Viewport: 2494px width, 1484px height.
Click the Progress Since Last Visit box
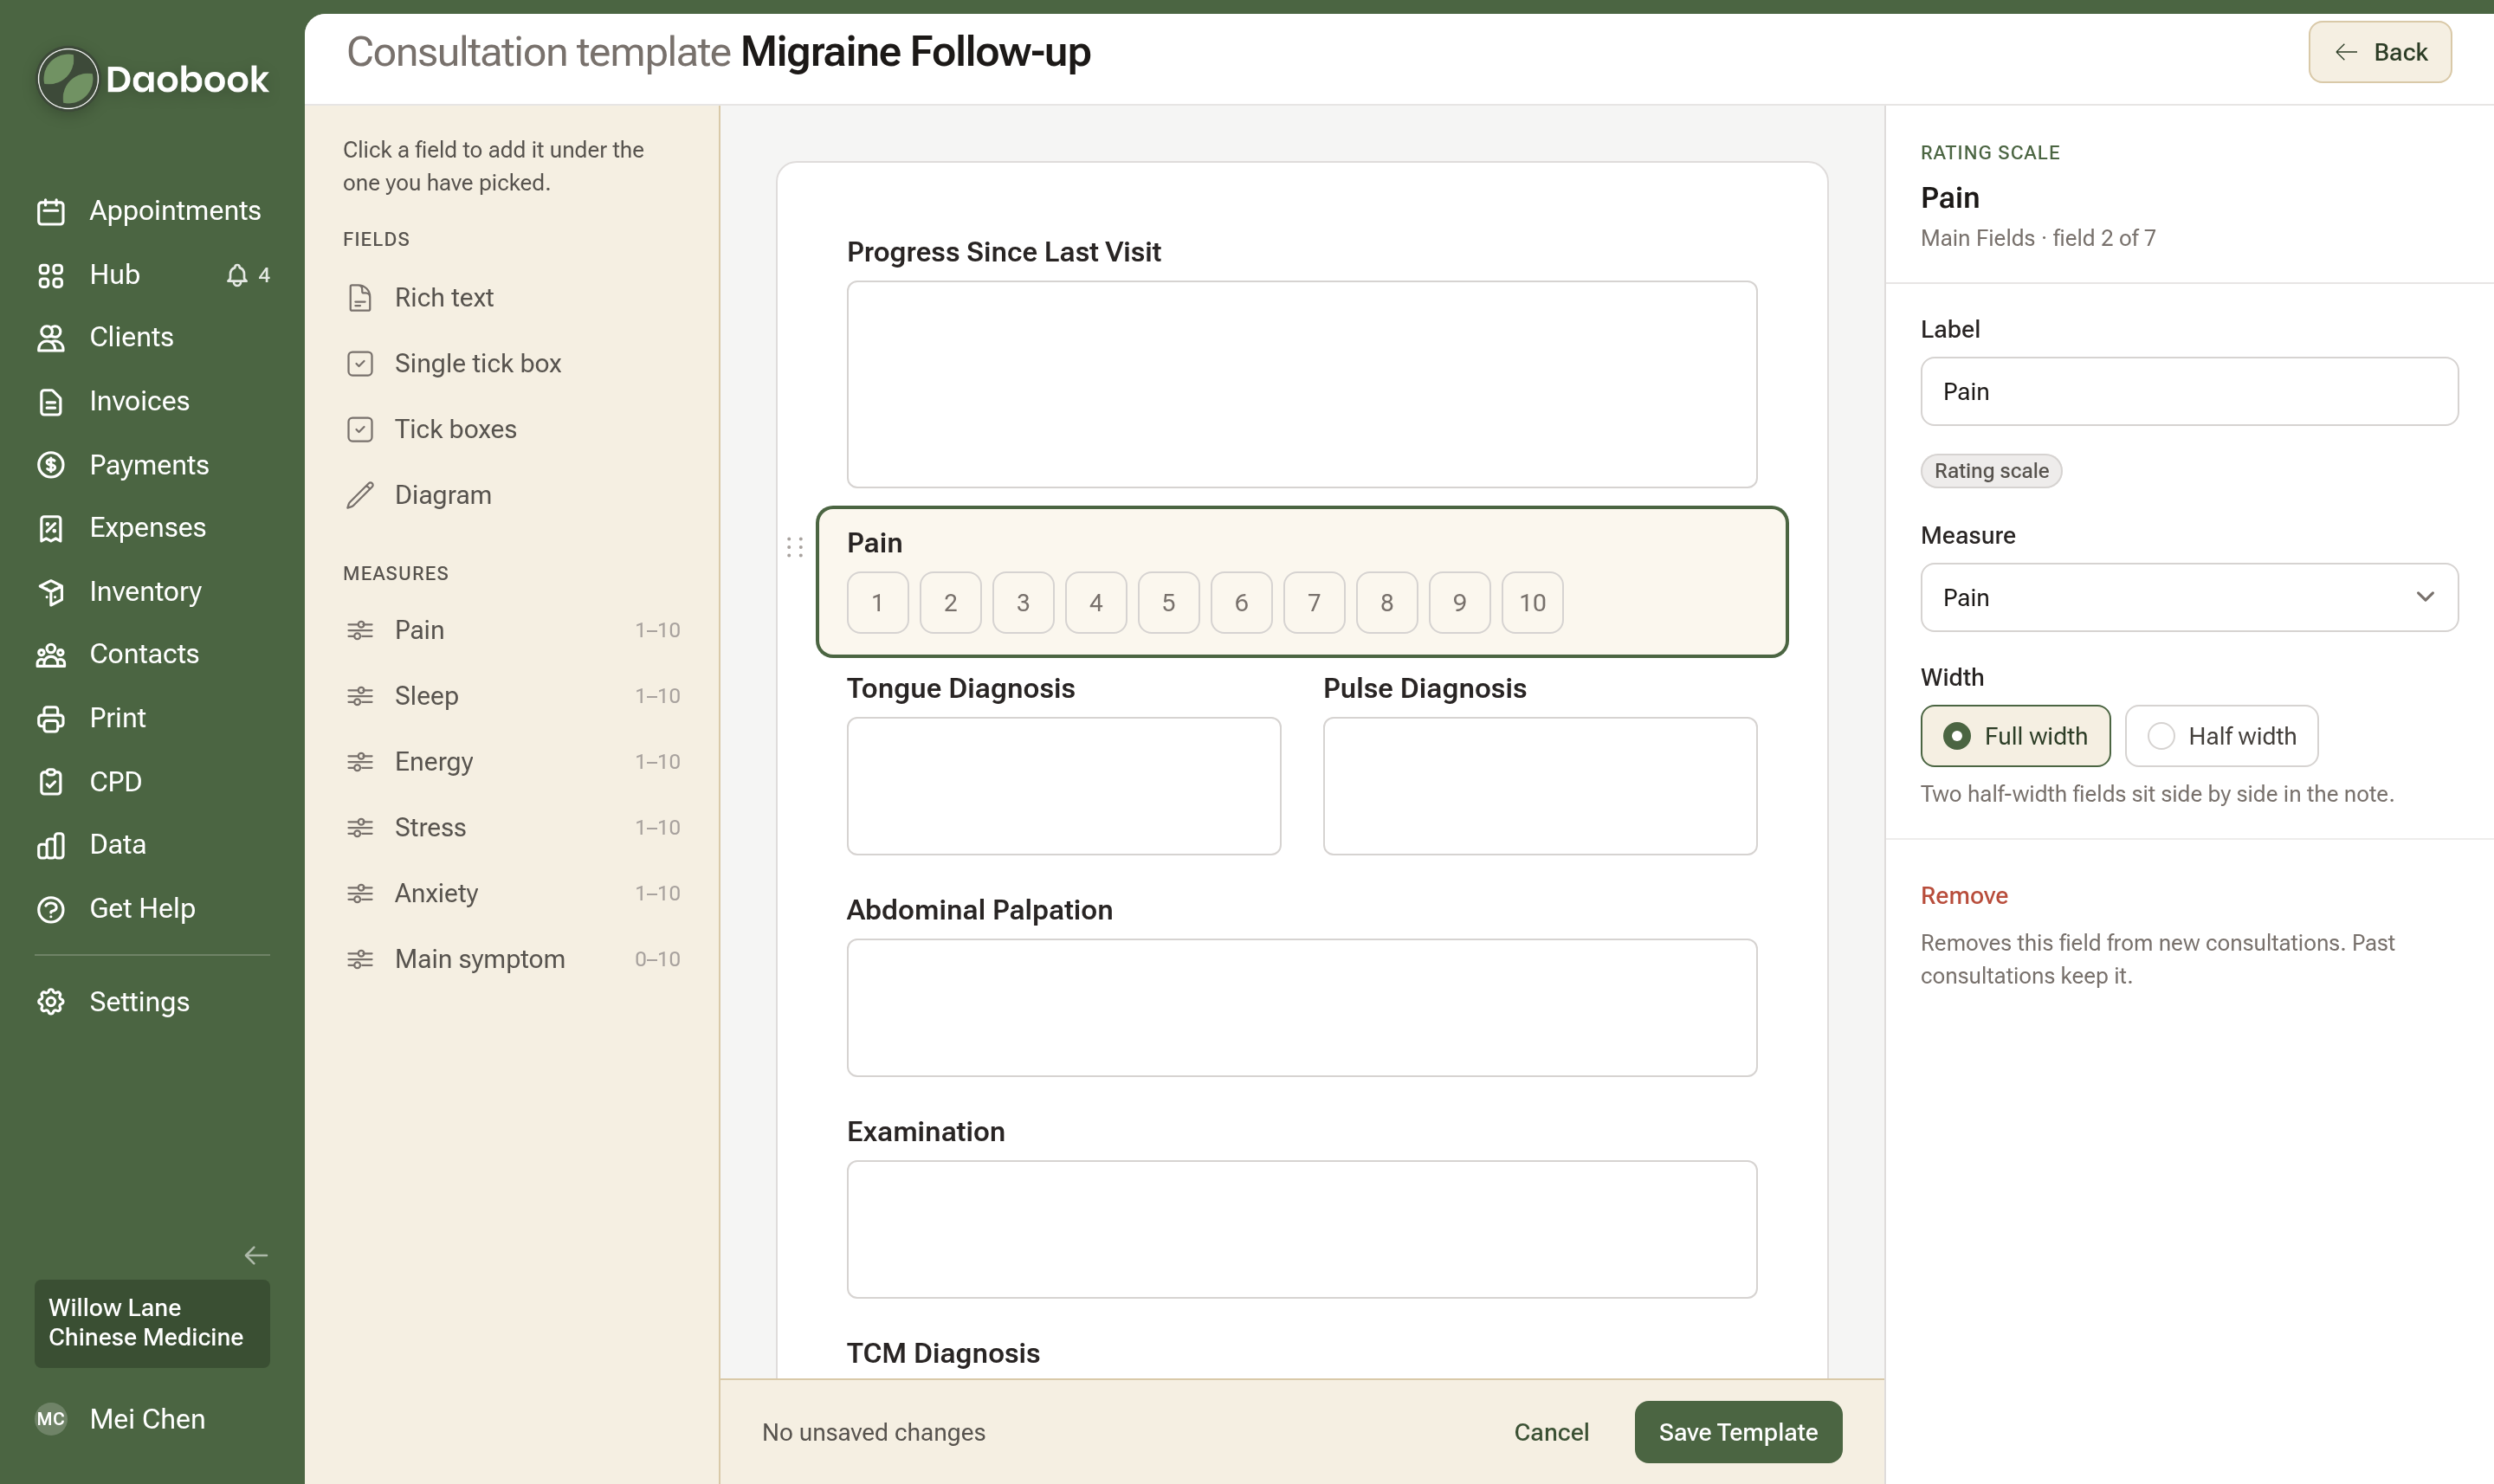(x=1301, y=384)
